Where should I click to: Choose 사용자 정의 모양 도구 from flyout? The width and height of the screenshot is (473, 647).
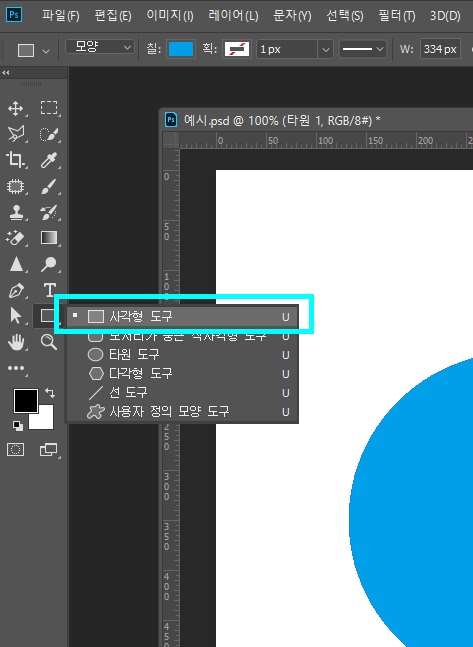point(182,411)
